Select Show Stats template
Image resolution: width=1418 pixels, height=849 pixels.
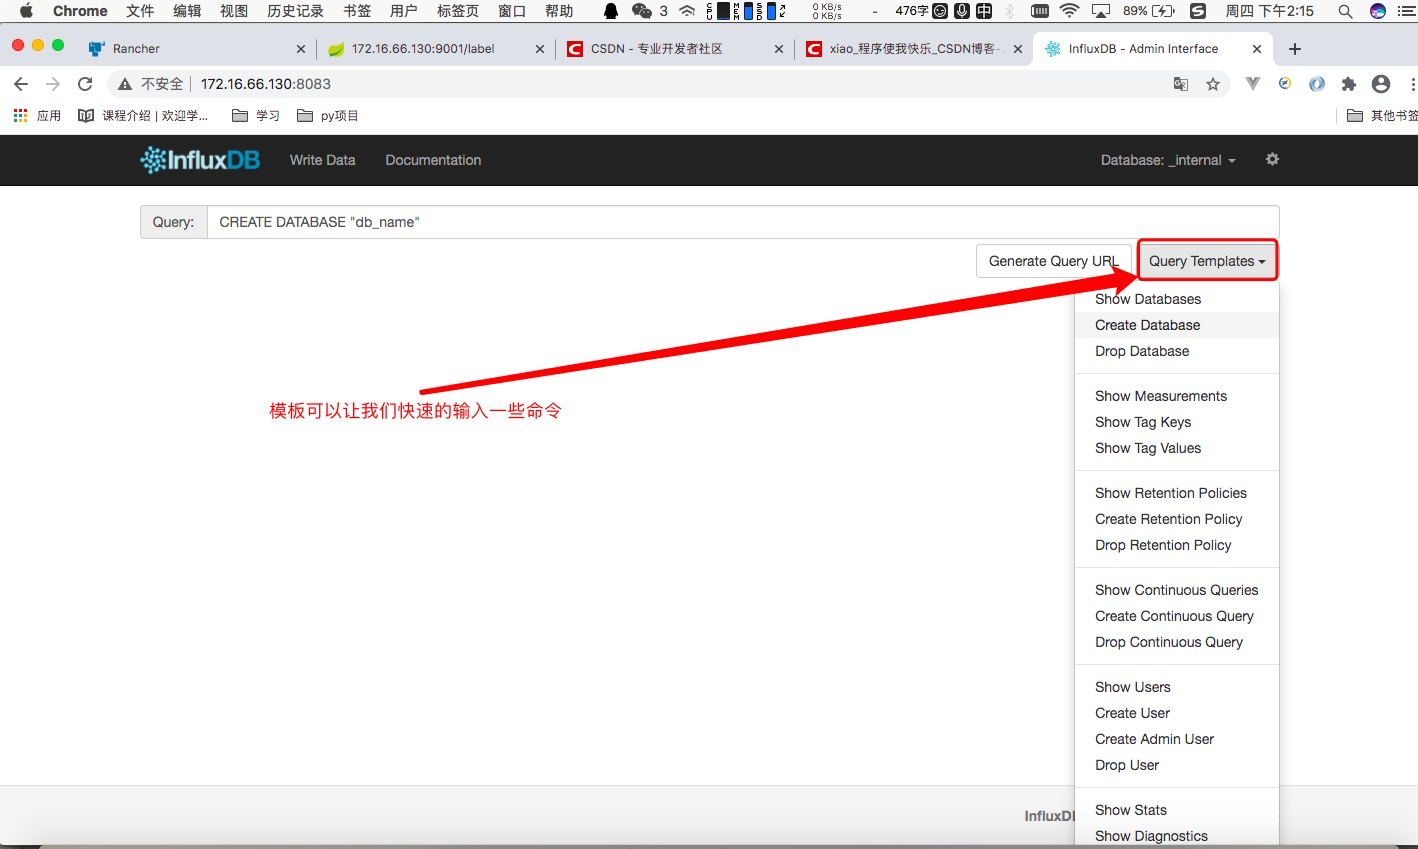click(1177, 810)
